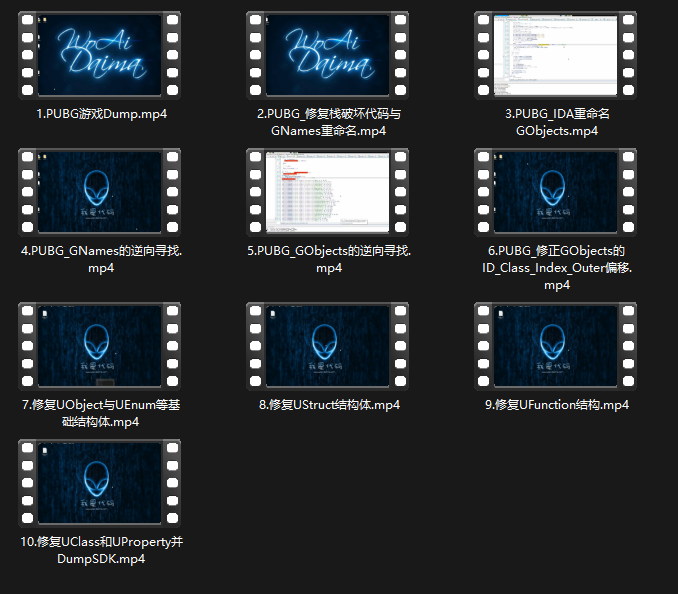Click the file name 8.修复UStruct结构体.mp4
The image size is (678, 594).
[329, 405]
